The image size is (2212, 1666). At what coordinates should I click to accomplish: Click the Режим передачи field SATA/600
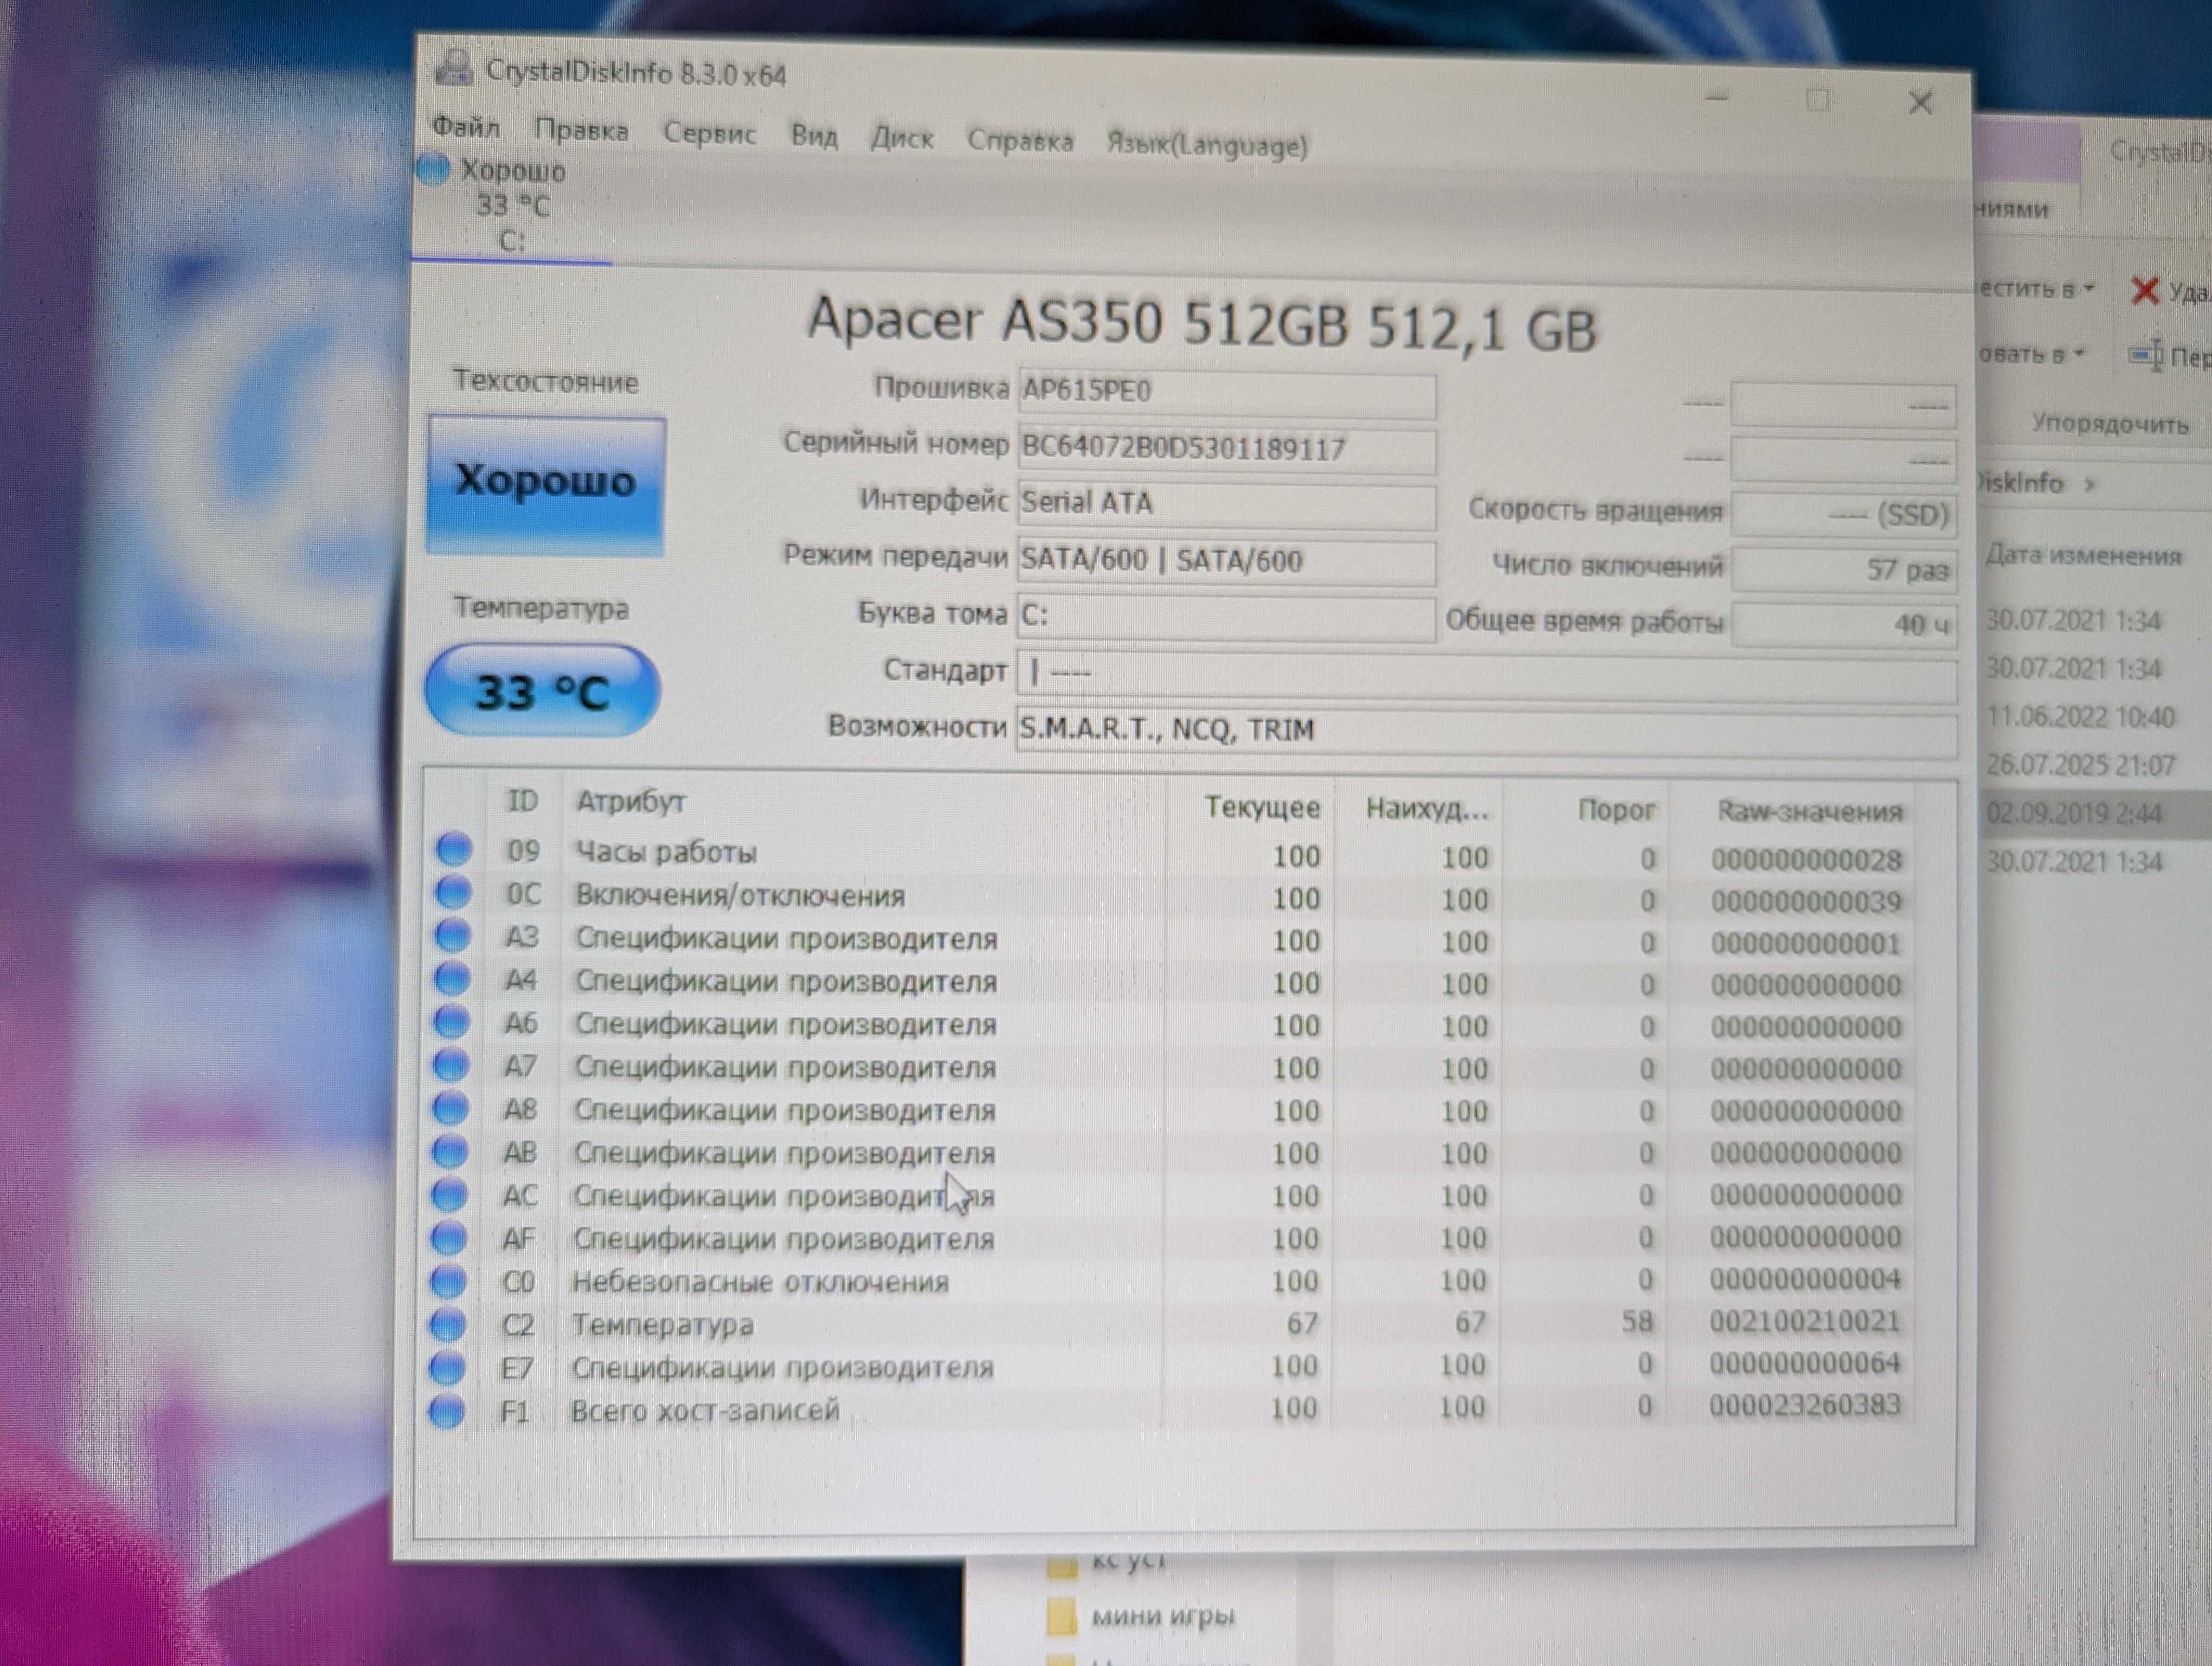point(1227,561)
